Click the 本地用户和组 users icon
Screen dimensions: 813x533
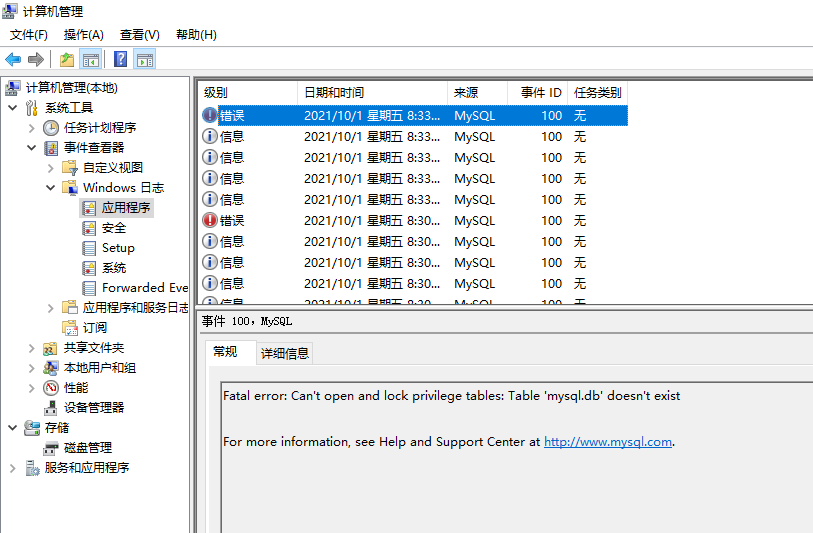pyautogui.click(x=50, y=368)
